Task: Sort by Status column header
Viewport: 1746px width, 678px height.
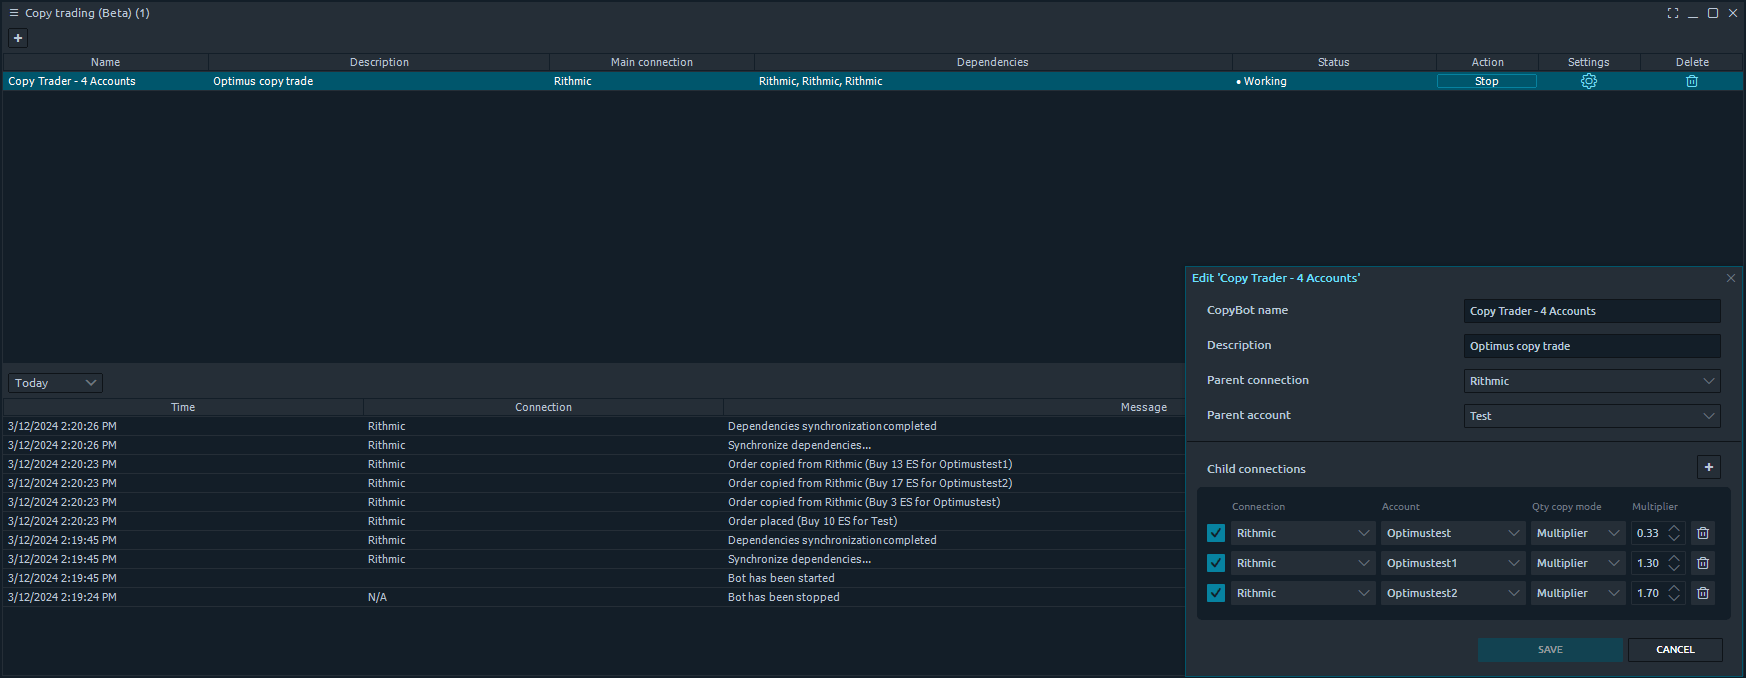Action: (1333, 62)
